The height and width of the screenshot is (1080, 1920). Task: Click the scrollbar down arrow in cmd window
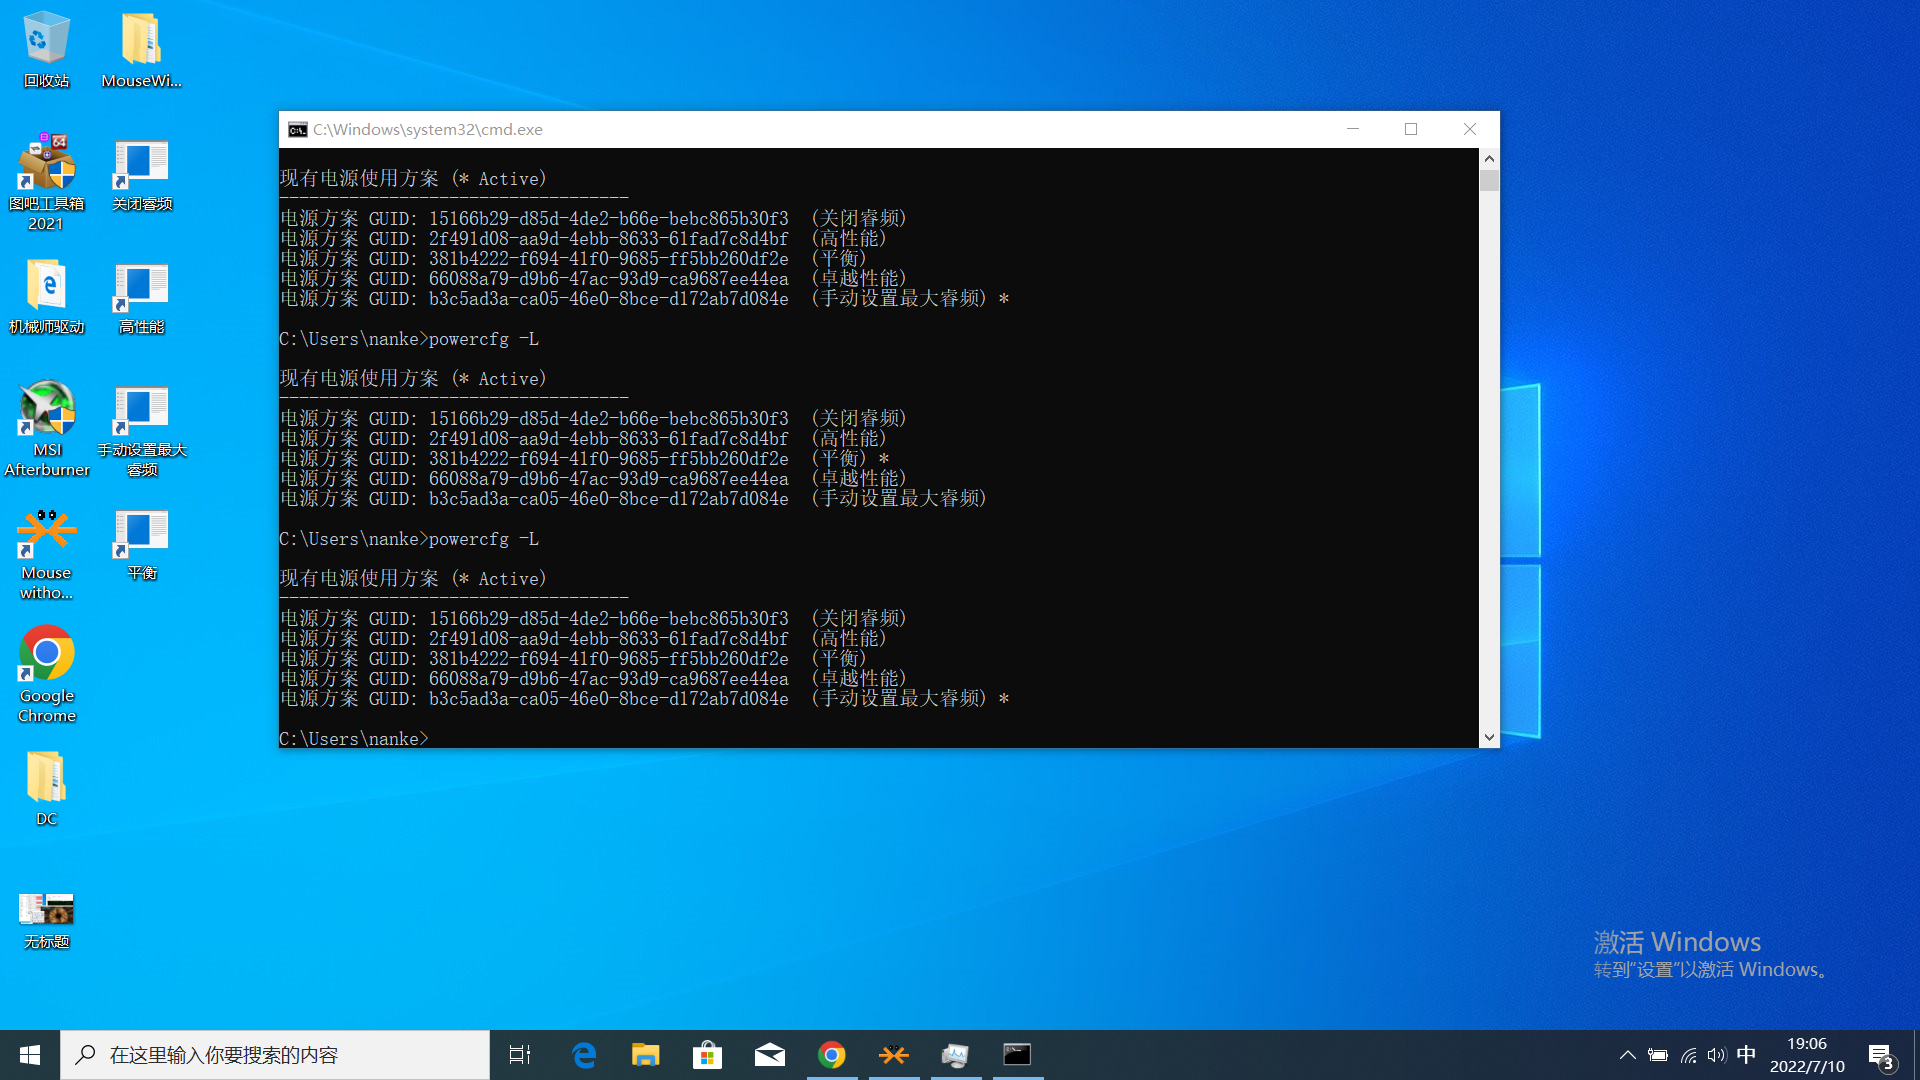tap(1489, 737)
